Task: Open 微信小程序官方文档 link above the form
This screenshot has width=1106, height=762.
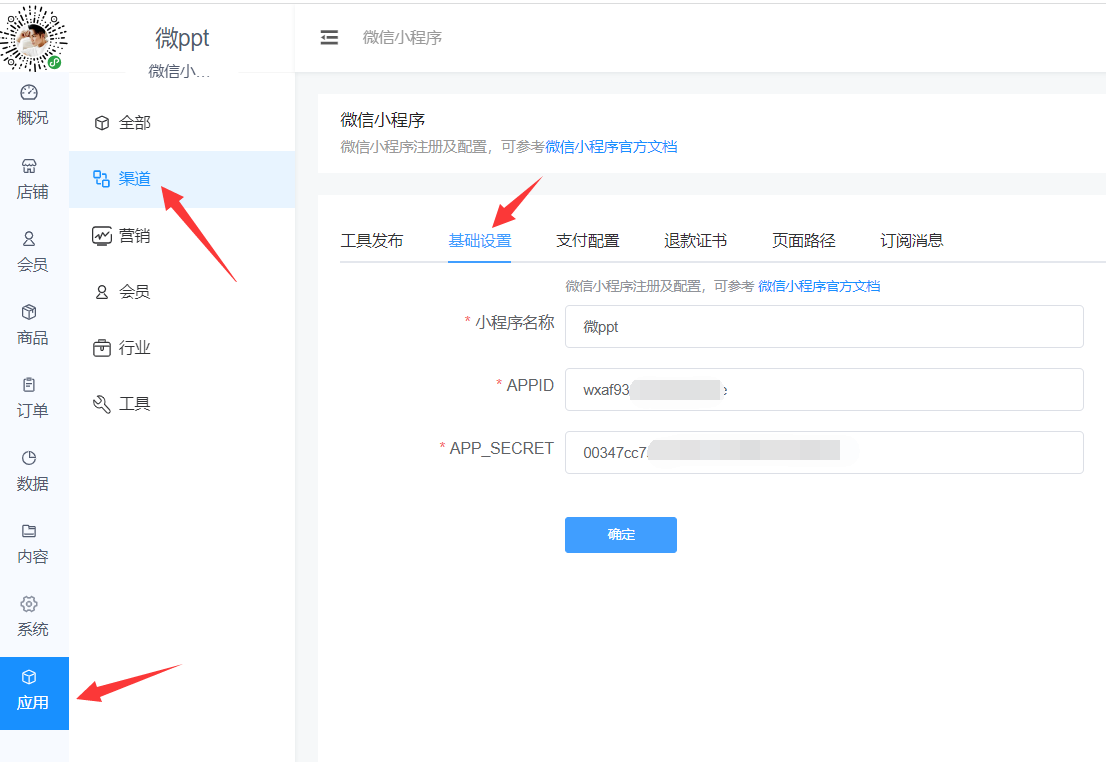Action: tap(819, 286)
